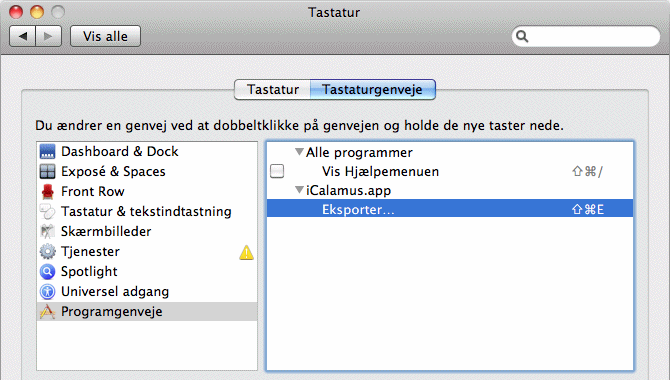Select the Eksporter… shortcut row
The width and height of the screenshot is (670, 380).
450,209
